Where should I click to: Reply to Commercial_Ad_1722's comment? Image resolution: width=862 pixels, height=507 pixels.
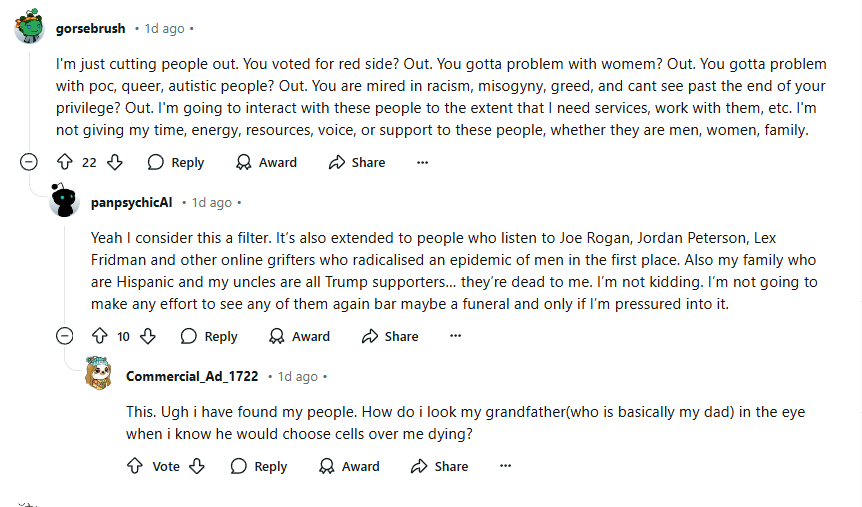click(x=259, y=466)
